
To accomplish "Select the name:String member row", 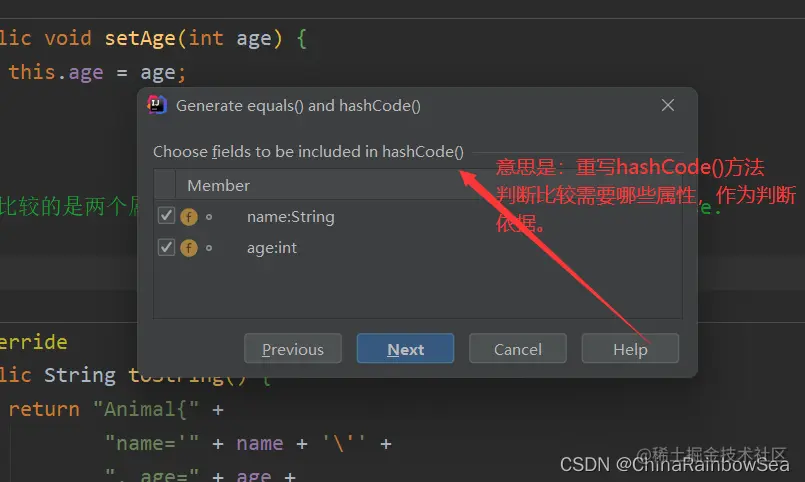I will 418,217.
